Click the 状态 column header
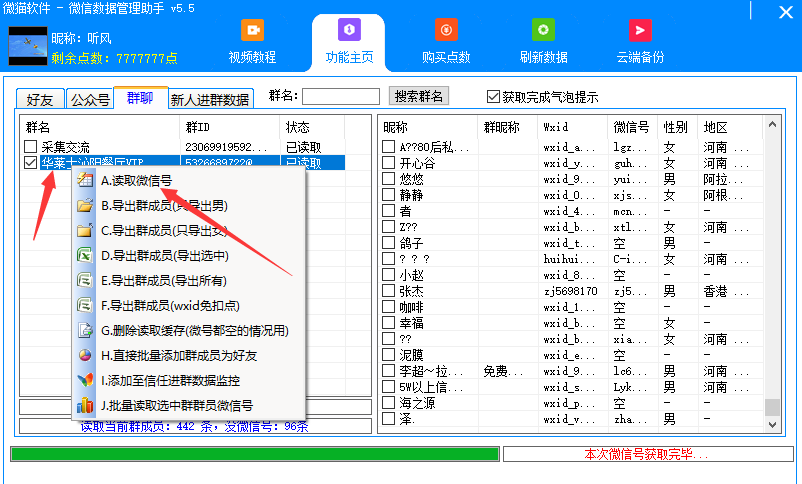 click(x=312, y=127)
